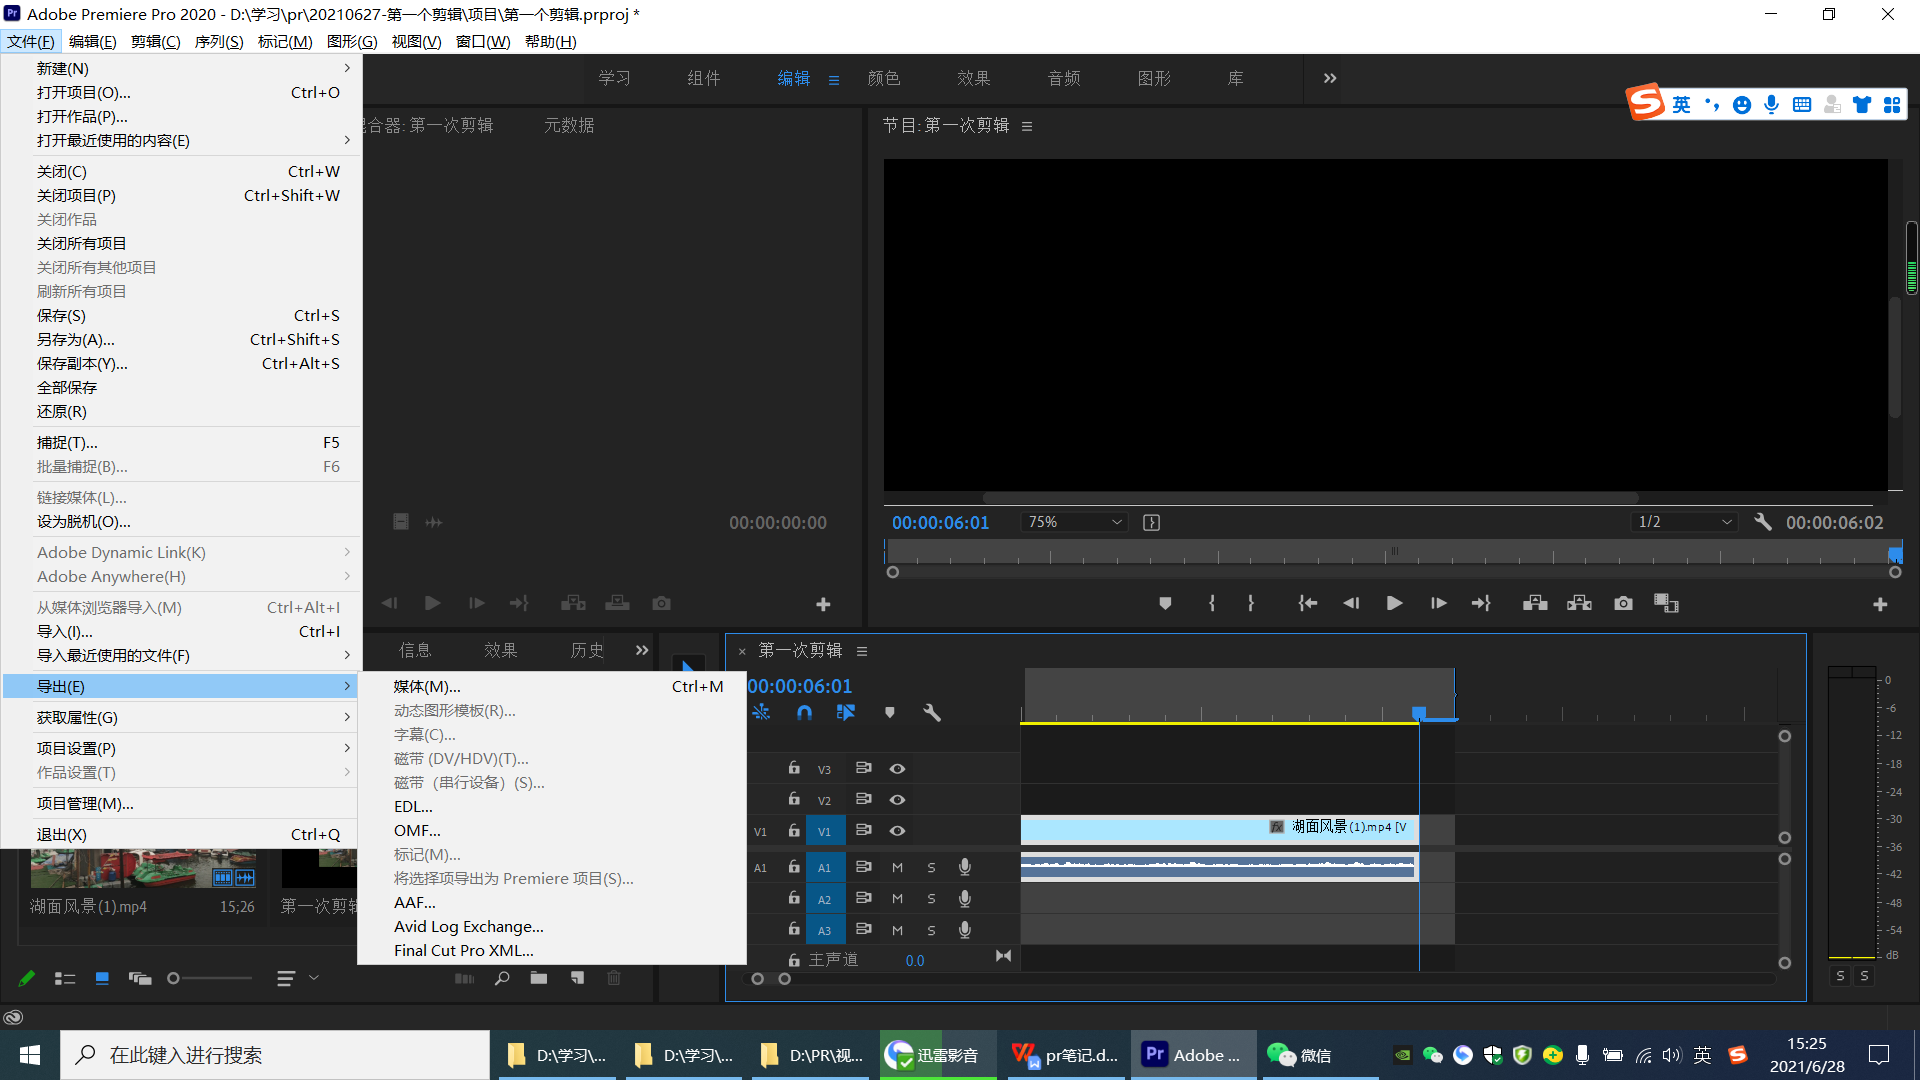Click the Extract button in Program monitor
Viewport: 1920px width, 1080px height.
pos(1579,603)
